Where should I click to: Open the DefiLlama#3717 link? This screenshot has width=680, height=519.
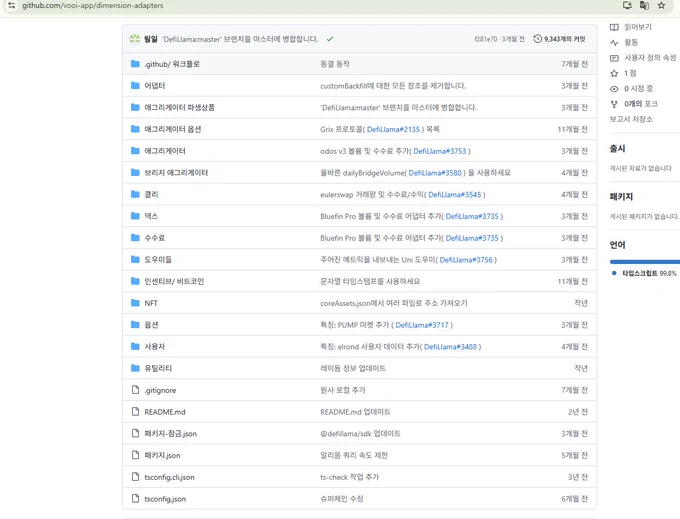pos(422,325)
